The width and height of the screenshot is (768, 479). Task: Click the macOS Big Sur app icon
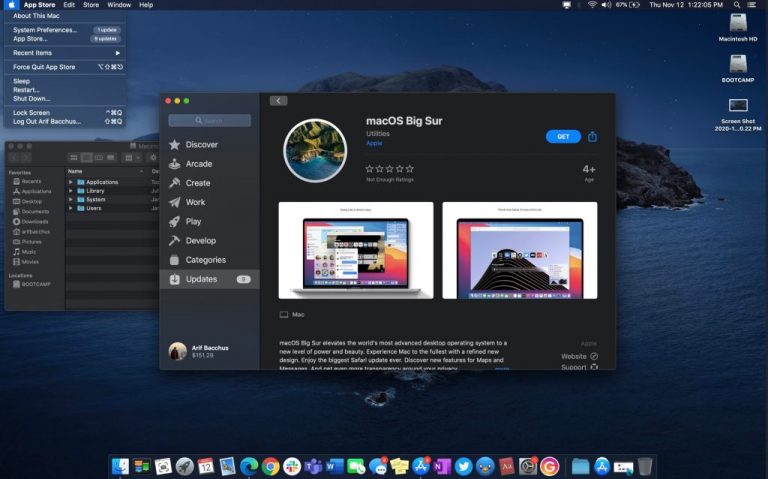point(315,150)
